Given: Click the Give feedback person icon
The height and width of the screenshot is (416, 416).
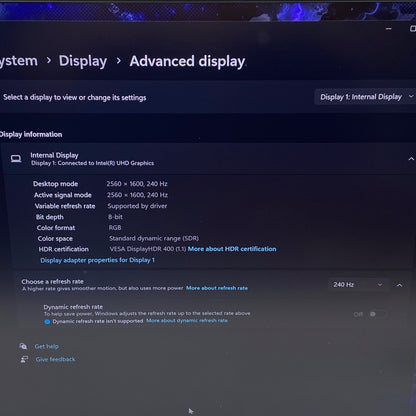Looking at the screenshot, I should 24,359.
